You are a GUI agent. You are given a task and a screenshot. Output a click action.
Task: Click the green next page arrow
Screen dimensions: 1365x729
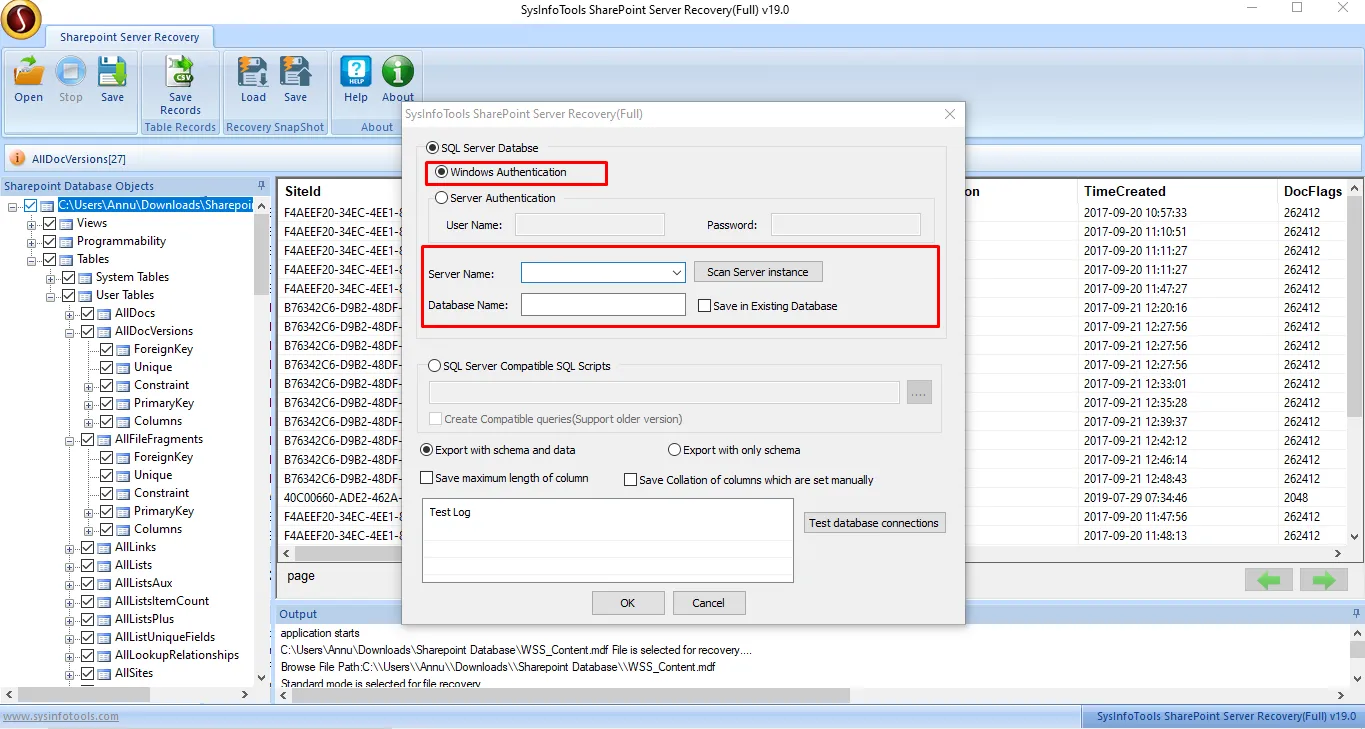coord(1324,580)
